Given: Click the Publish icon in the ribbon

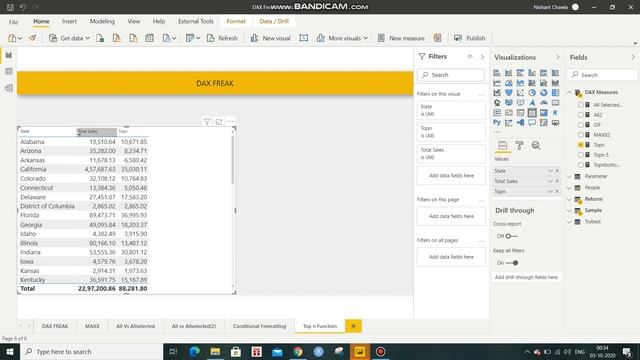Looking at the screenshot, I should (x=458, y=38).
